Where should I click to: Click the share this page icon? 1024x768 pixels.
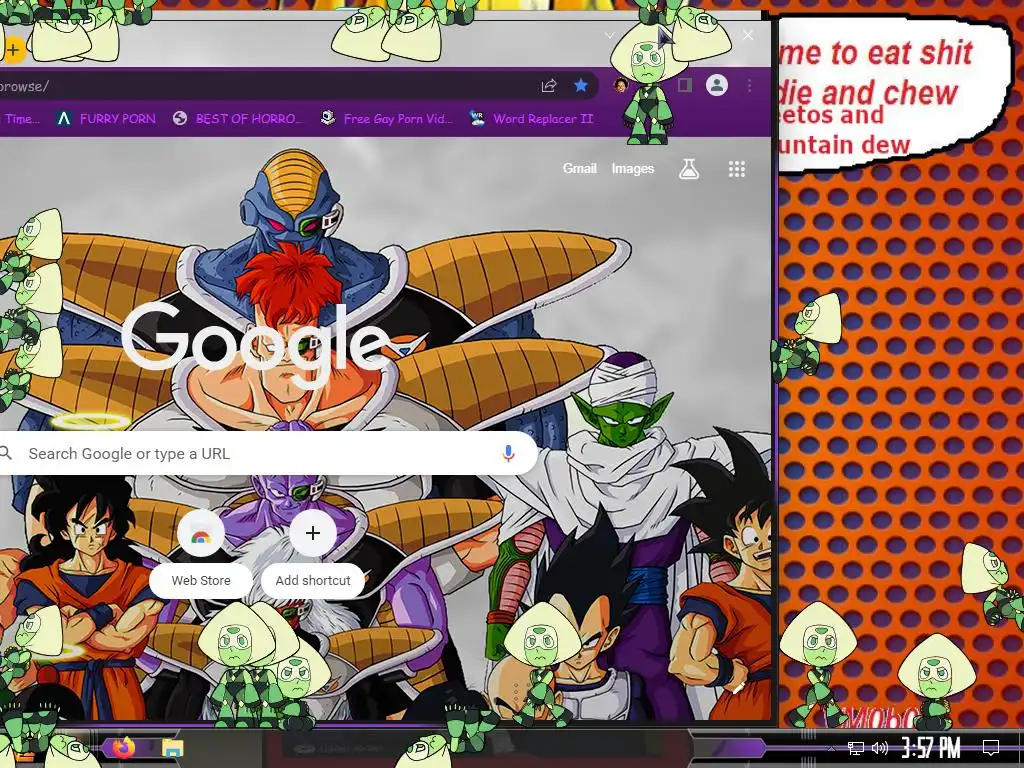(x=549, y=86)
